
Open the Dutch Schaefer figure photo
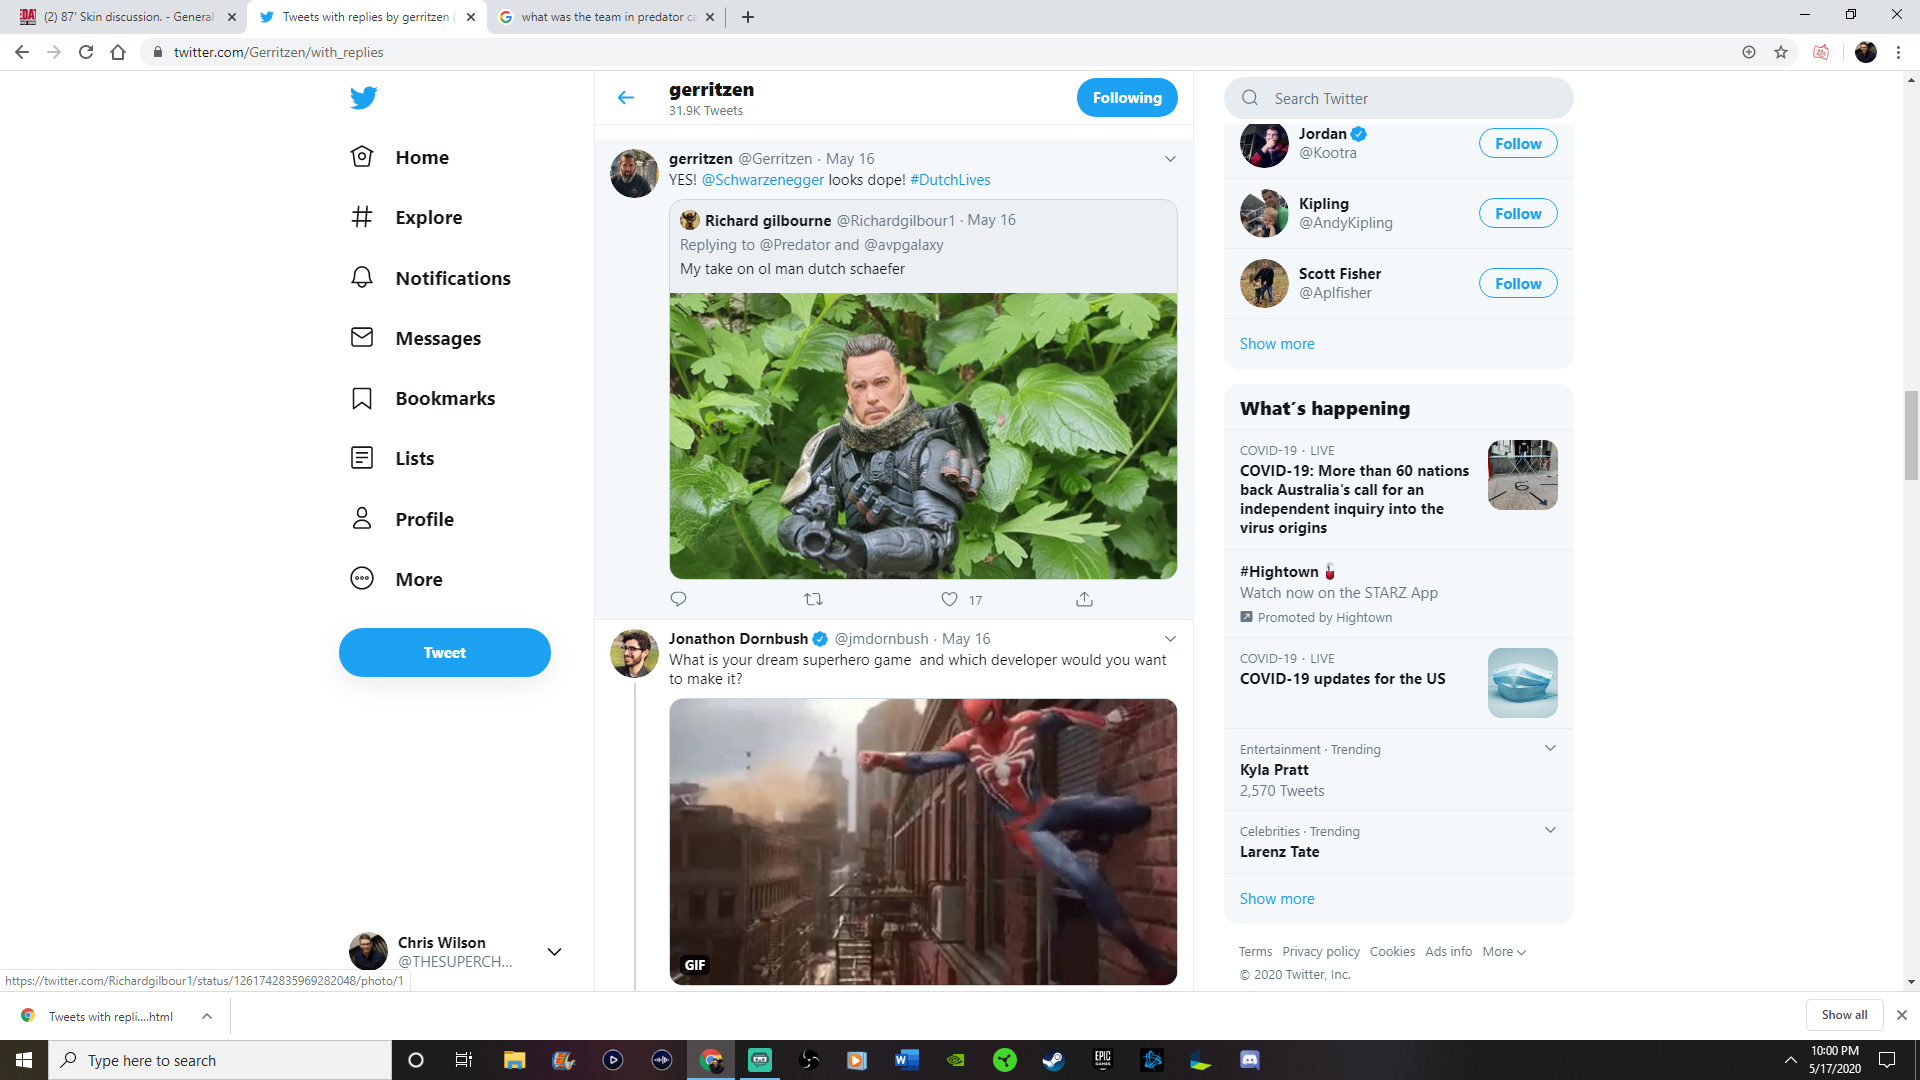923,436
